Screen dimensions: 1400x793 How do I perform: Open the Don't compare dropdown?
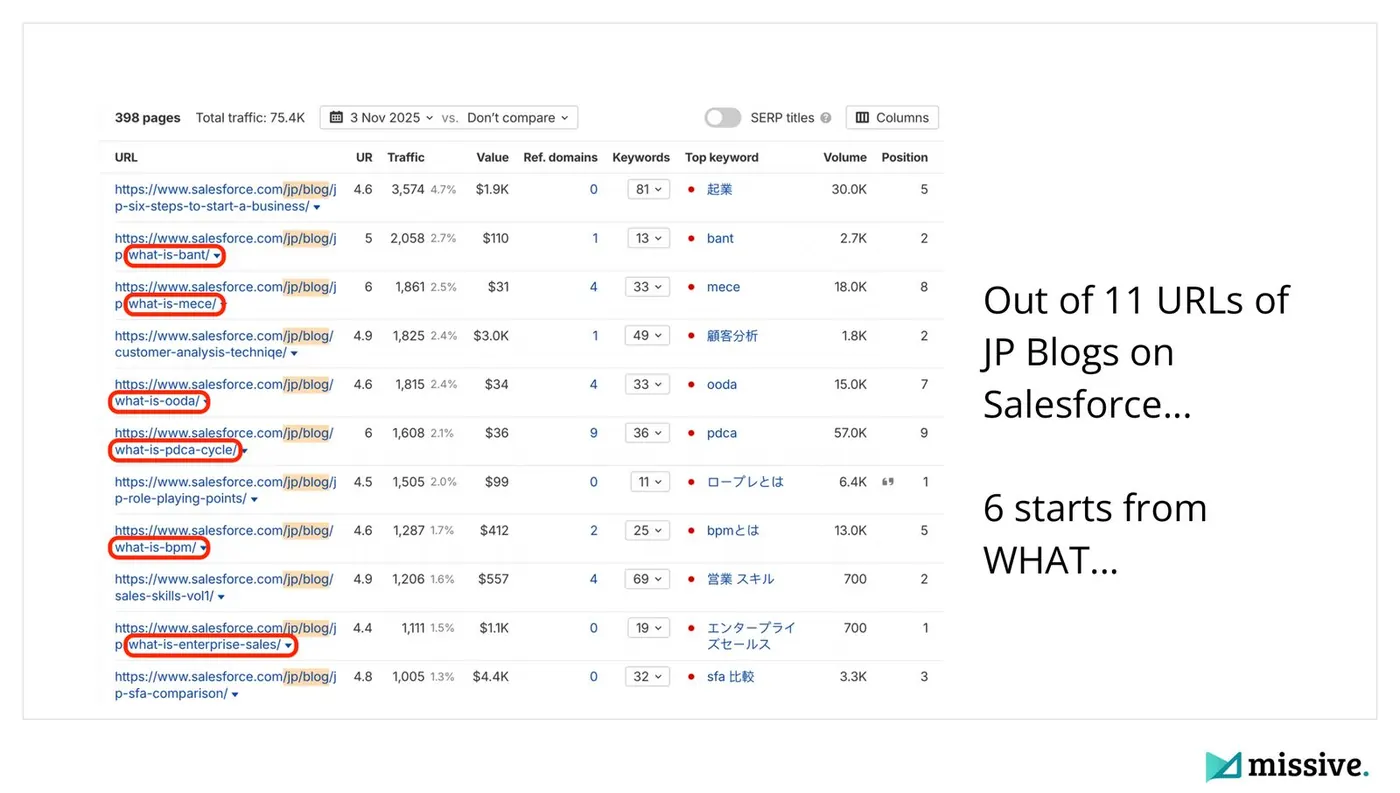coord(517,117)
